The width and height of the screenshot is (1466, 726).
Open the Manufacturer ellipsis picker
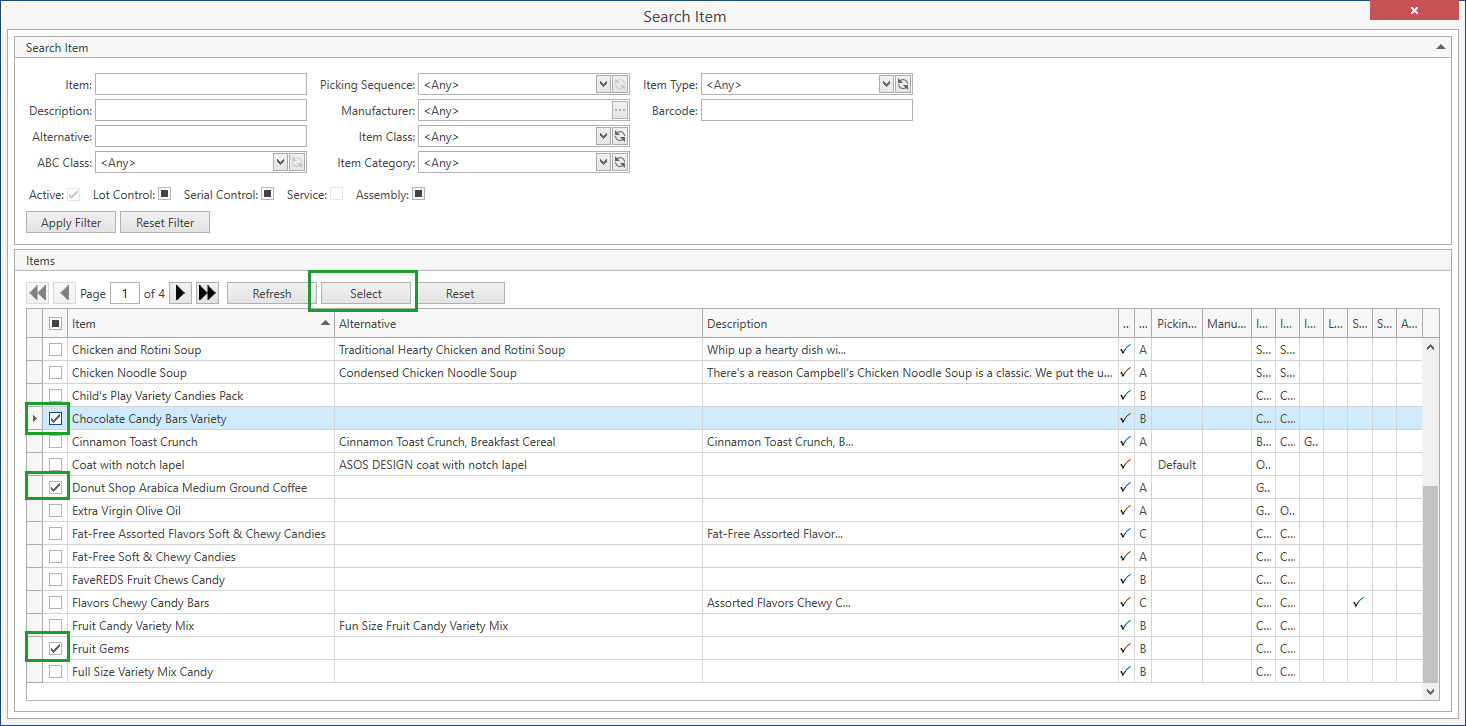[x=619, y=110]
